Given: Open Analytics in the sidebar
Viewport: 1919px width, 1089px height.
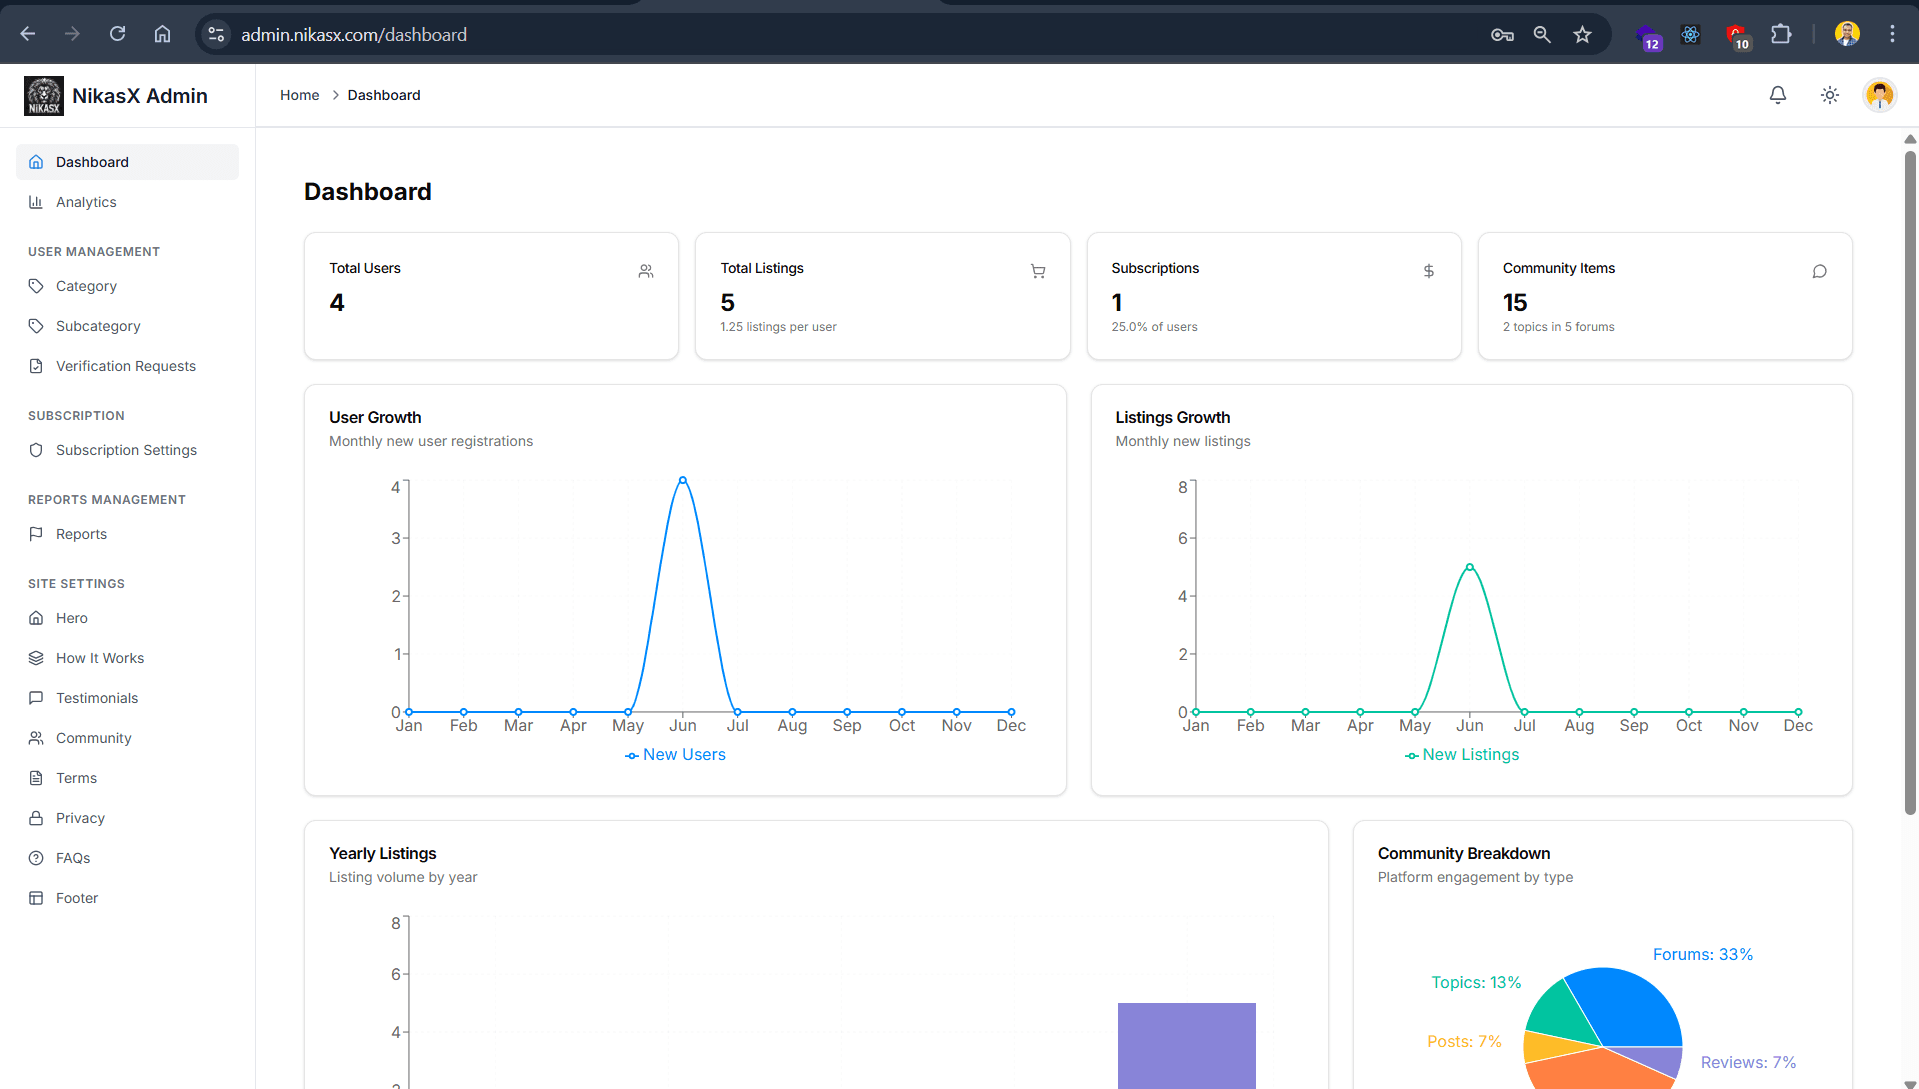Looking at the screenshot, I should pyautogui.click(x=127, y=202).
